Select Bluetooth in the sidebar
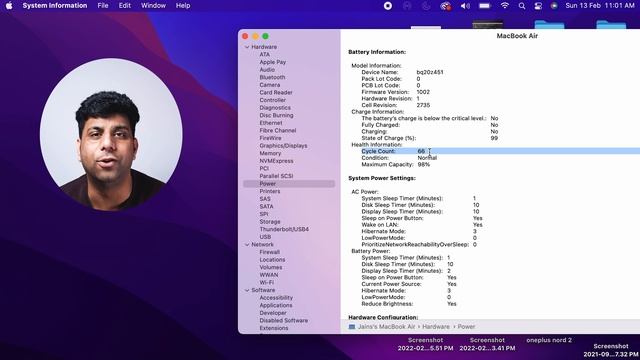640x360 pixels. [x=272, y=77]
